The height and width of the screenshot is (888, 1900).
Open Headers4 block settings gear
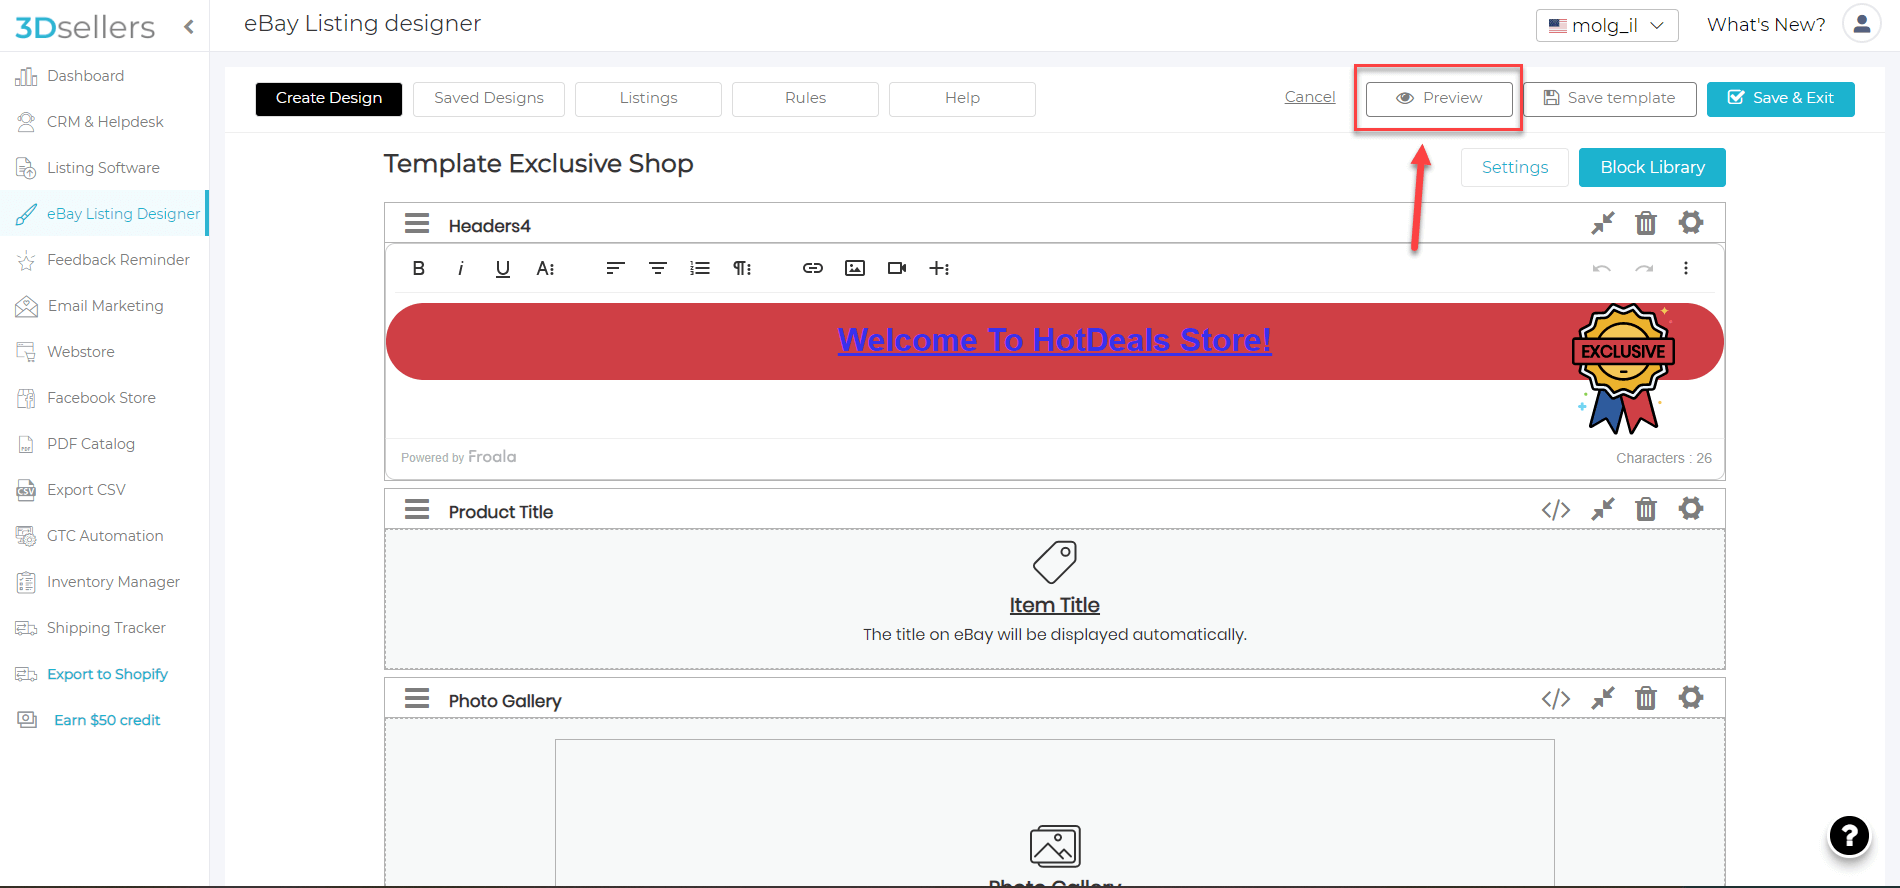click(1691, 222)
